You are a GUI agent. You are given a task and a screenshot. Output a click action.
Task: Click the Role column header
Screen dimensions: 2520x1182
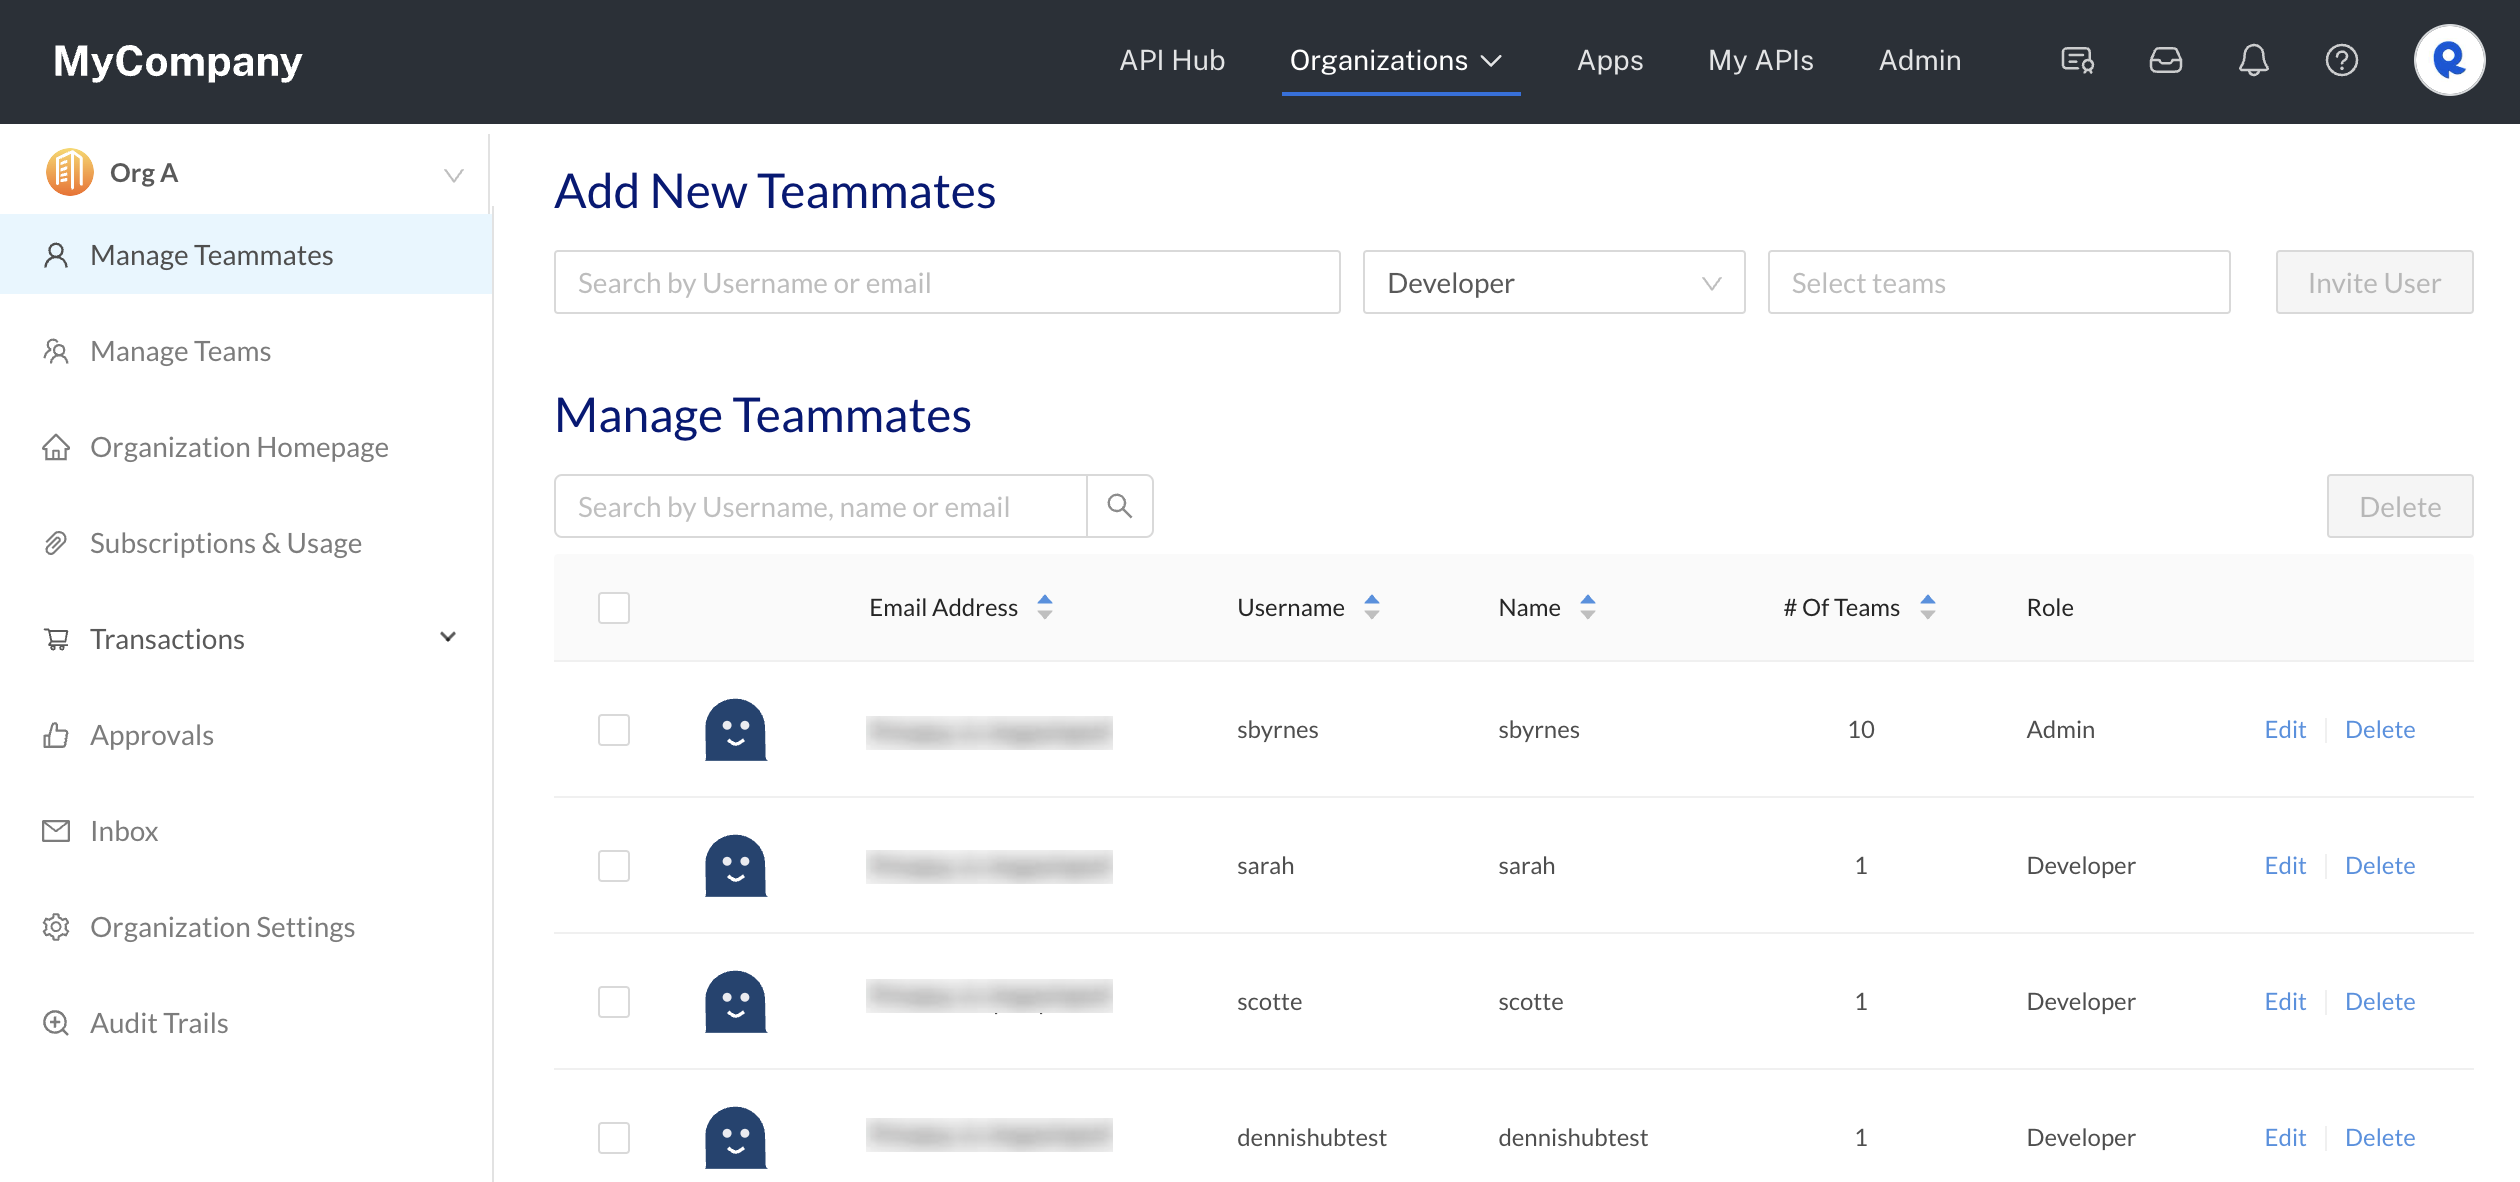pos(2050,607)
